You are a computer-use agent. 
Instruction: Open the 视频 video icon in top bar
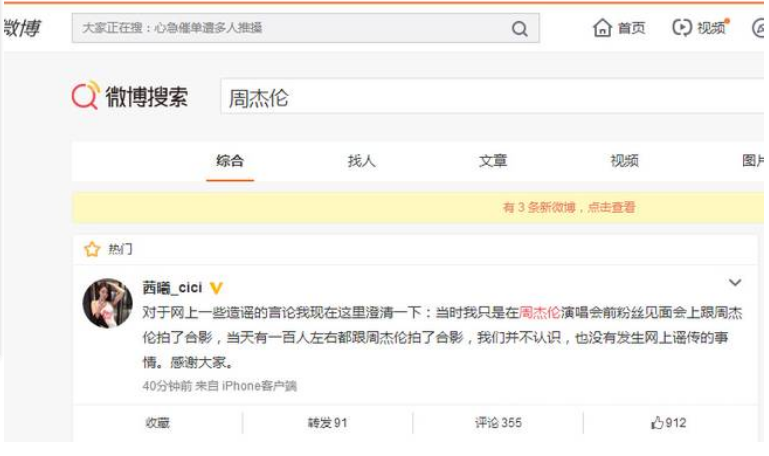tap(682, 27)
